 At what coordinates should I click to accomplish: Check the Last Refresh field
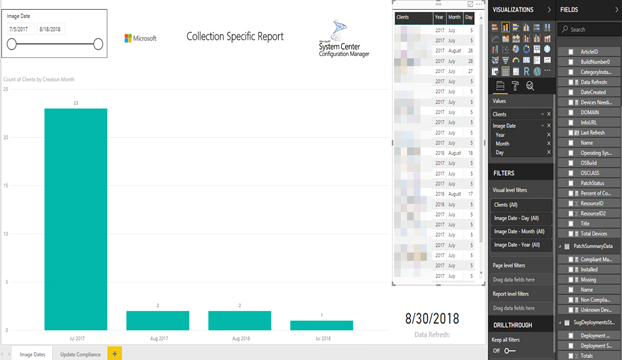571,132
